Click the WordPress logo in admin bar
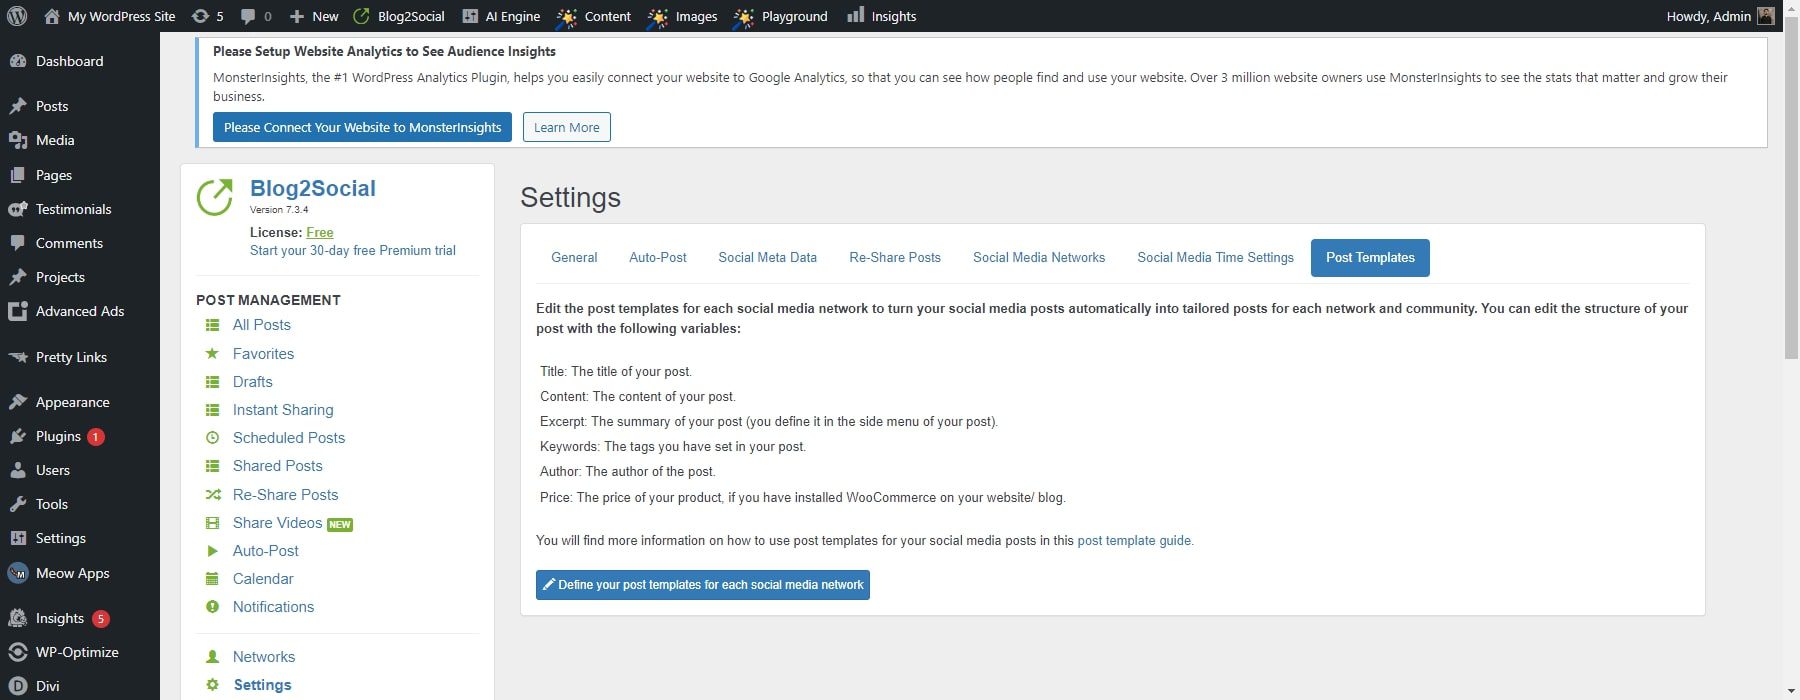This screenshot has height=700, width=1800. tap(17, 16)
